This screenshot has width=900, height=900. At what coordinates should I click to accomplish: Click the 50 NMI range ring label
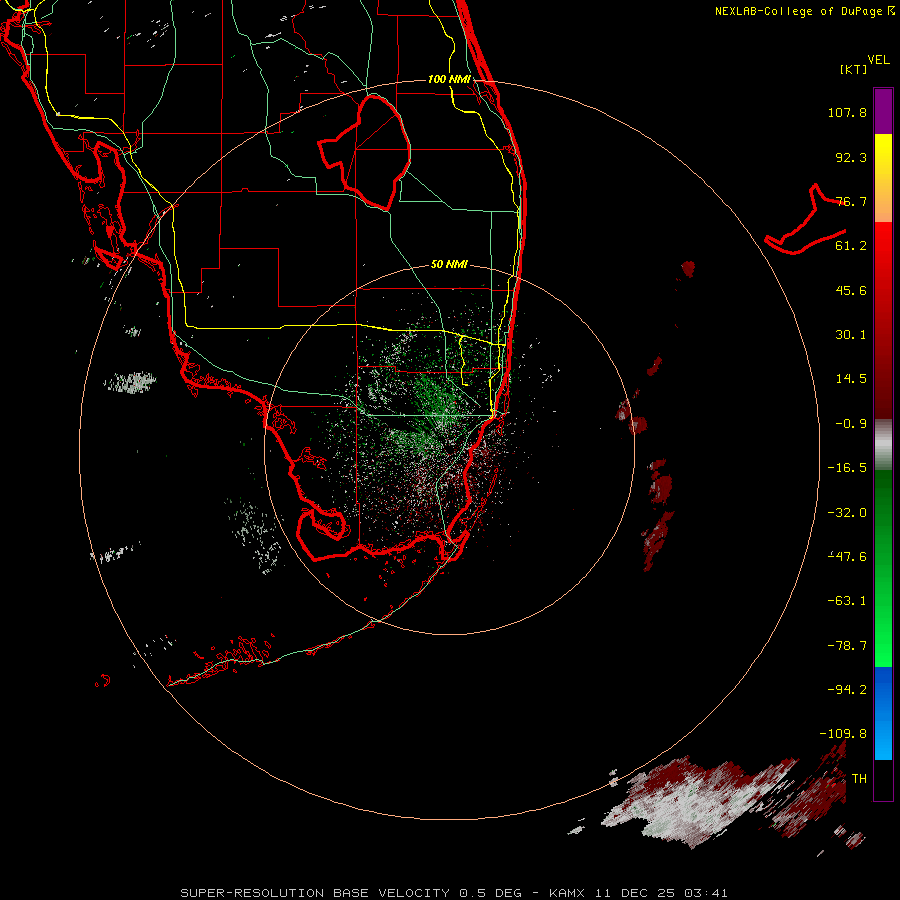(x=449, y=265)
